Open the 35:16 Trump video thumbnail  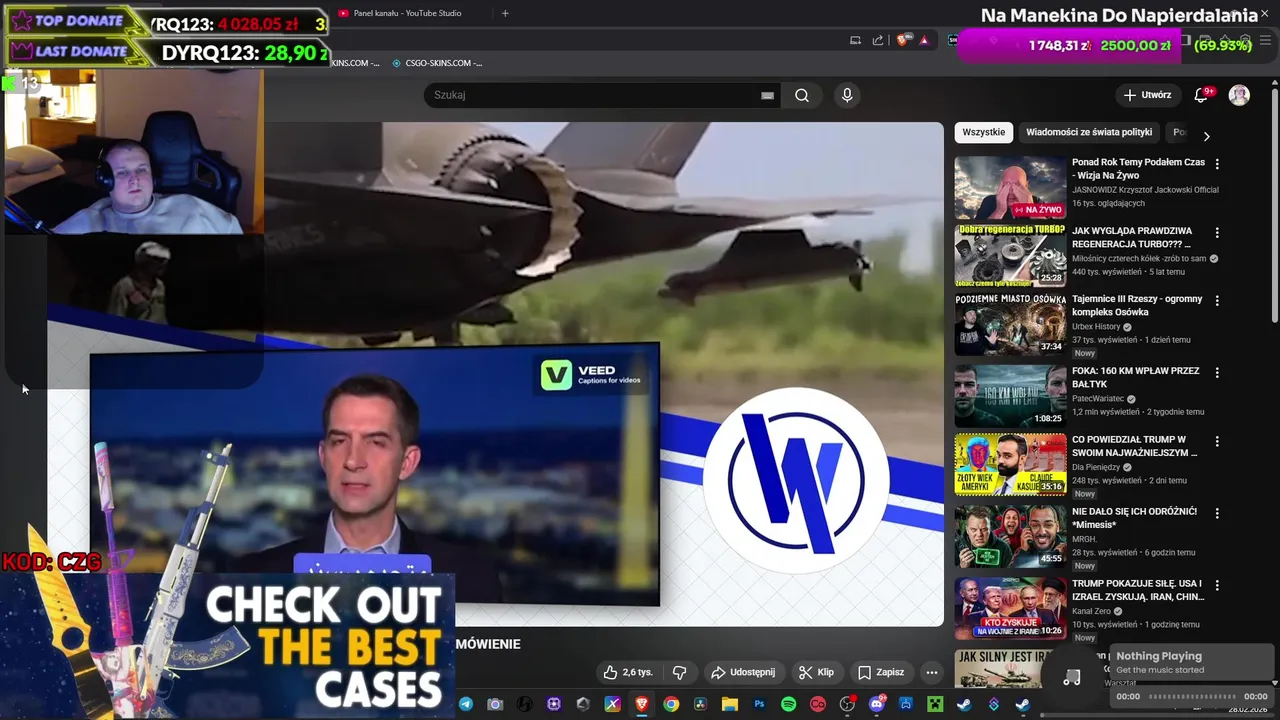tap(1010, 465)
